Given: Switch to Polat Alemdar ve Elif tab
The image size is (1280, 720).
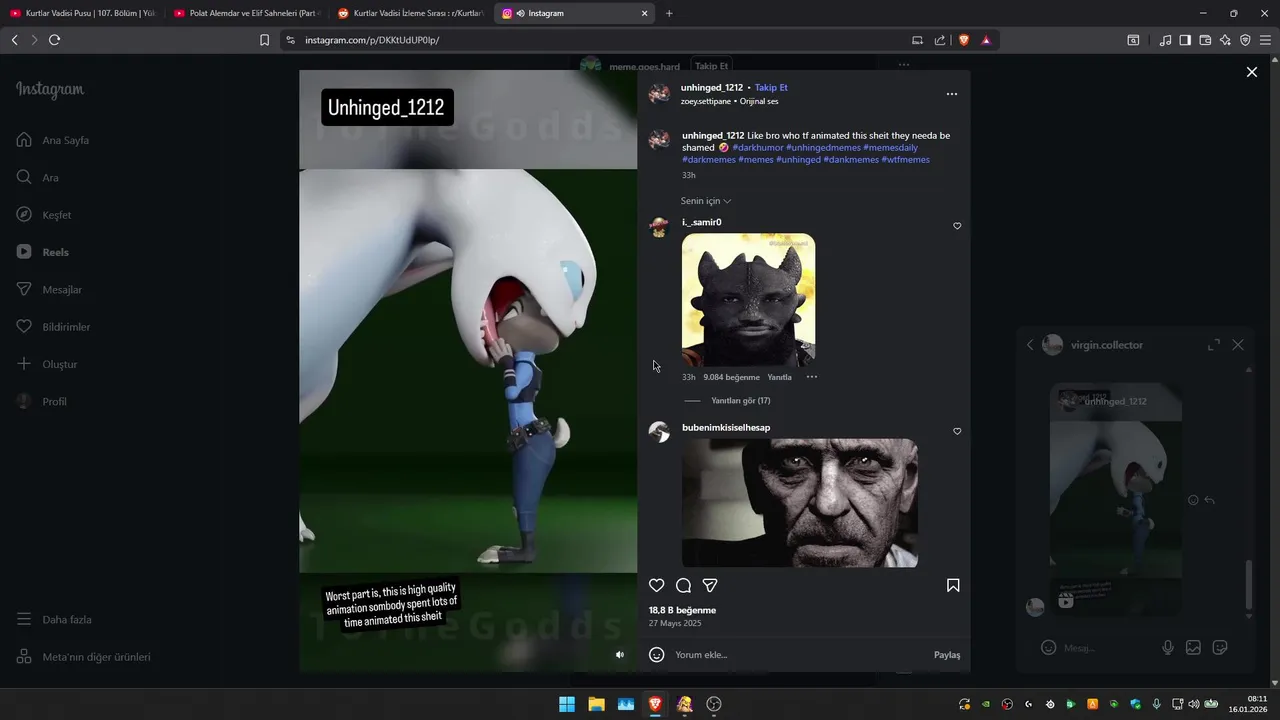Looking at the screenshot, I should point(246,13).
